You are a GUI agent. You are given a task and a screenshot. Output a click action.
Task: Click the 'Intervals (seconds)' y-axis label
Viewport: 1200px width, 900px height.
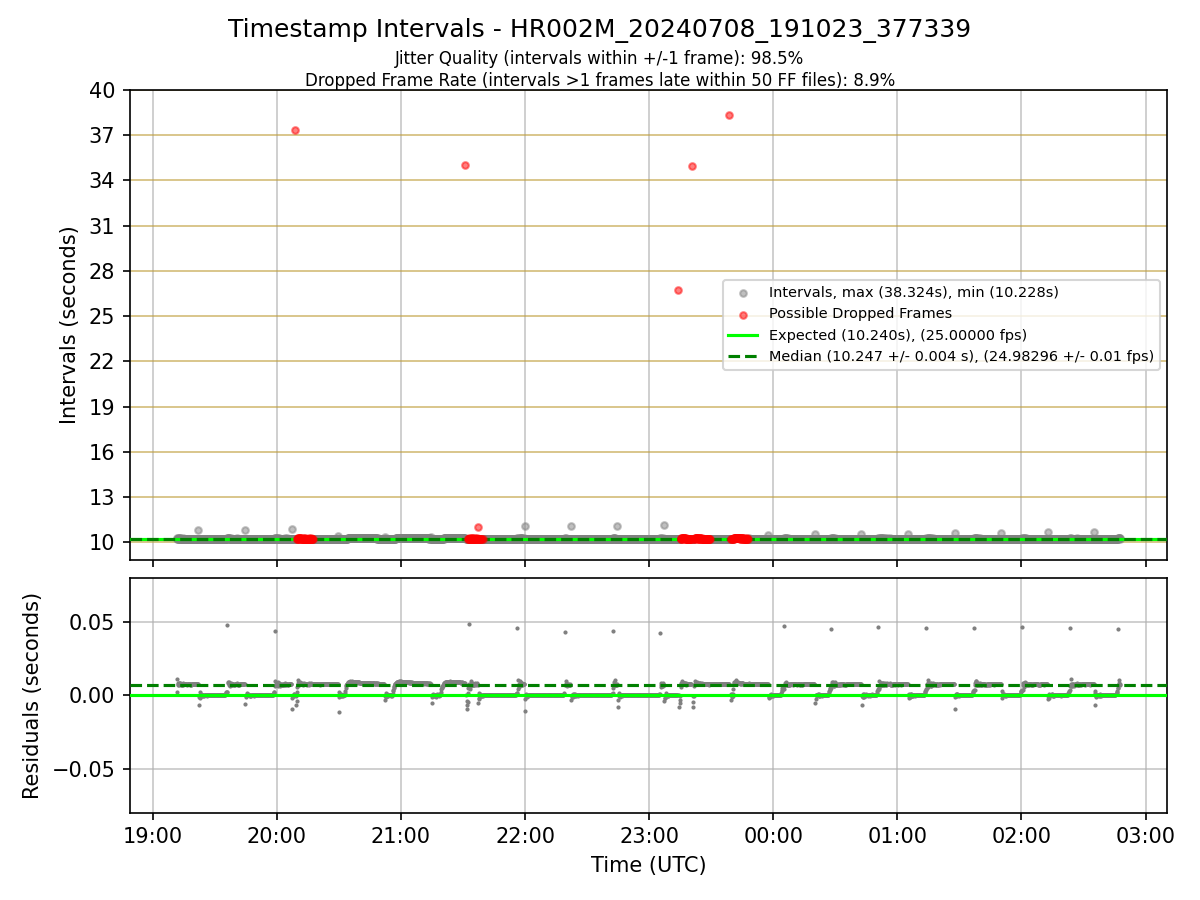(x=69, y=324)
